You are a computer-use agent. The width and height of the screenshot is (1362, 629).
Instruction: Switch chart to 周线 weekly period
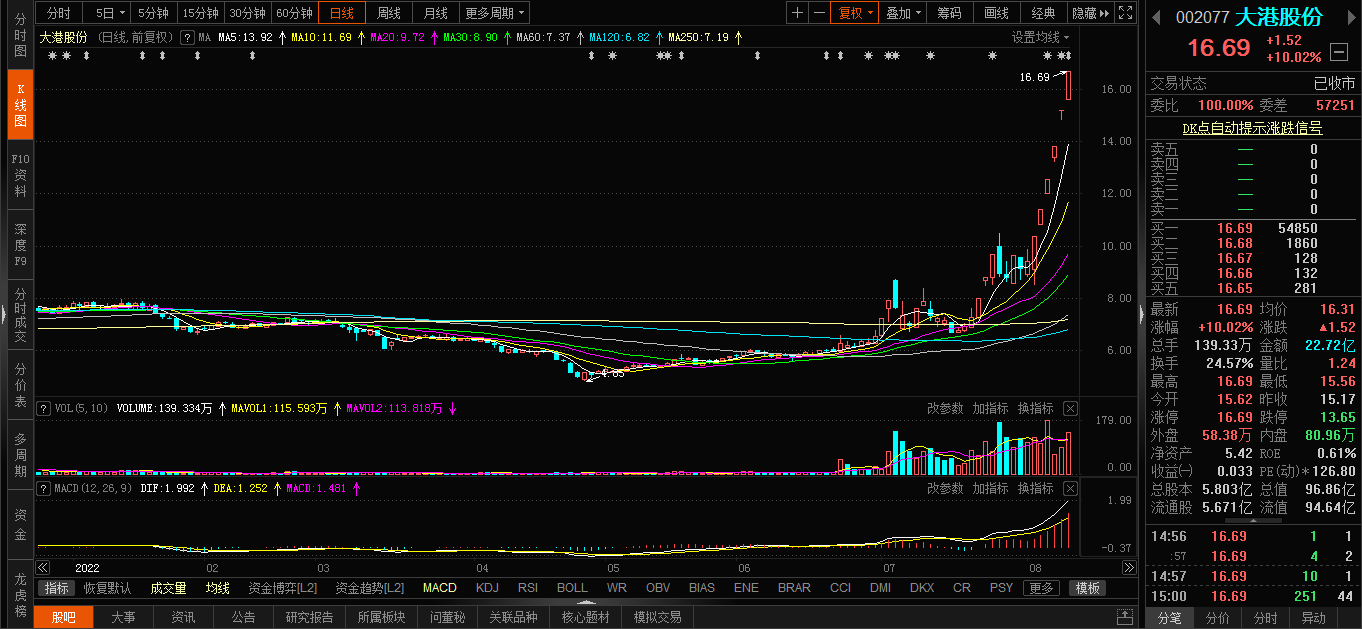(x=388, y=13)
